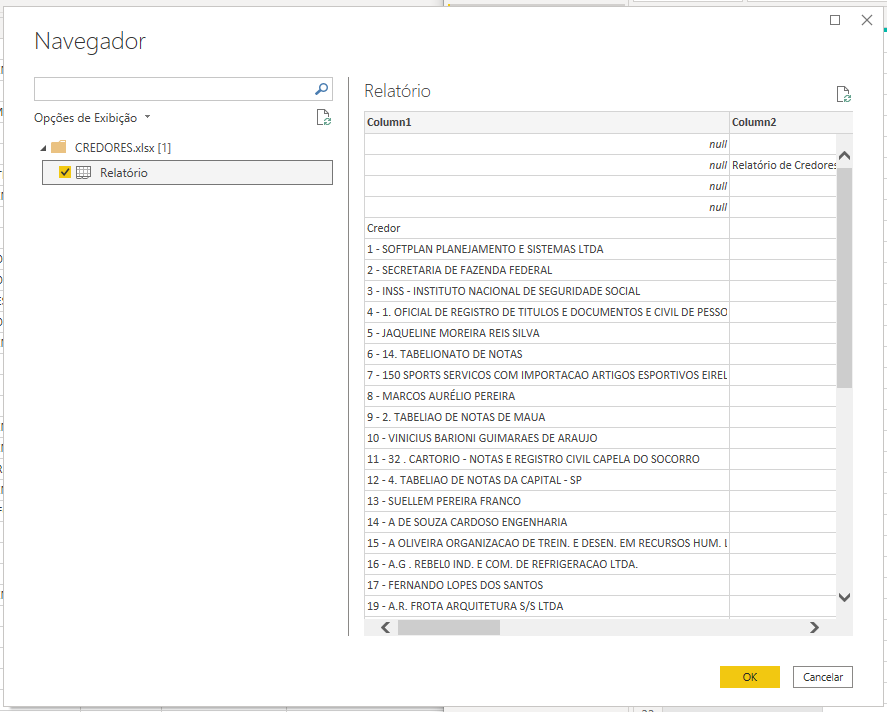Click row '19 - A.R. FROTA ARQUITETURA'
Image resolution: width=887 pixels, height=712 pixels.
coord(547,606)
